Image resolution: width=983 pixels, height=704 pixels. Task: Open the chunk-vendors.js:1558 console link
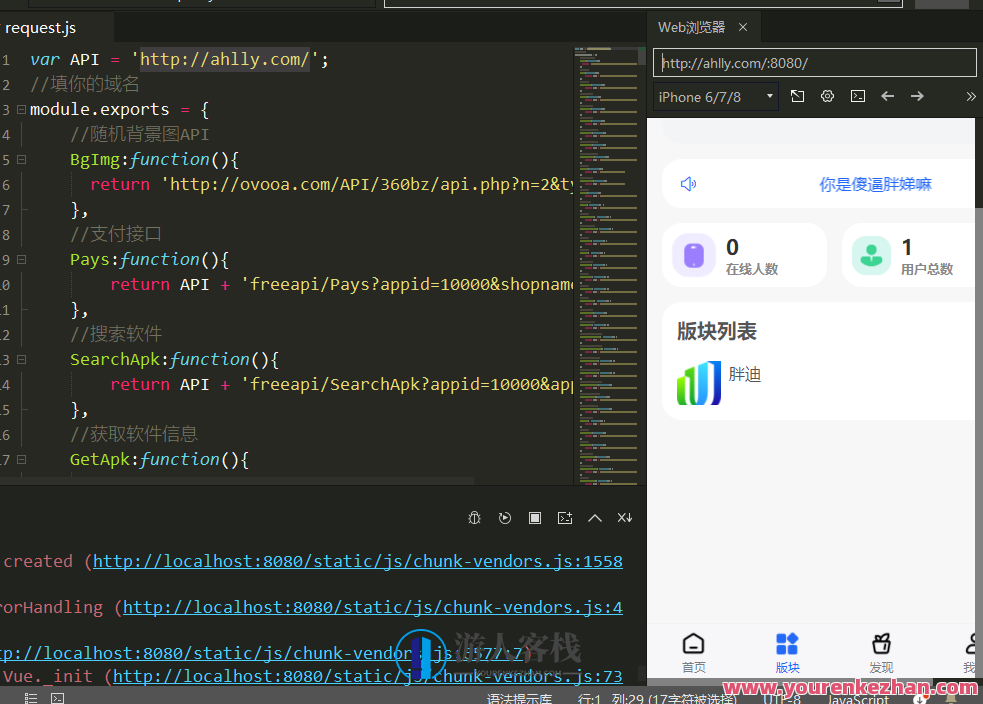pos(355,561)
